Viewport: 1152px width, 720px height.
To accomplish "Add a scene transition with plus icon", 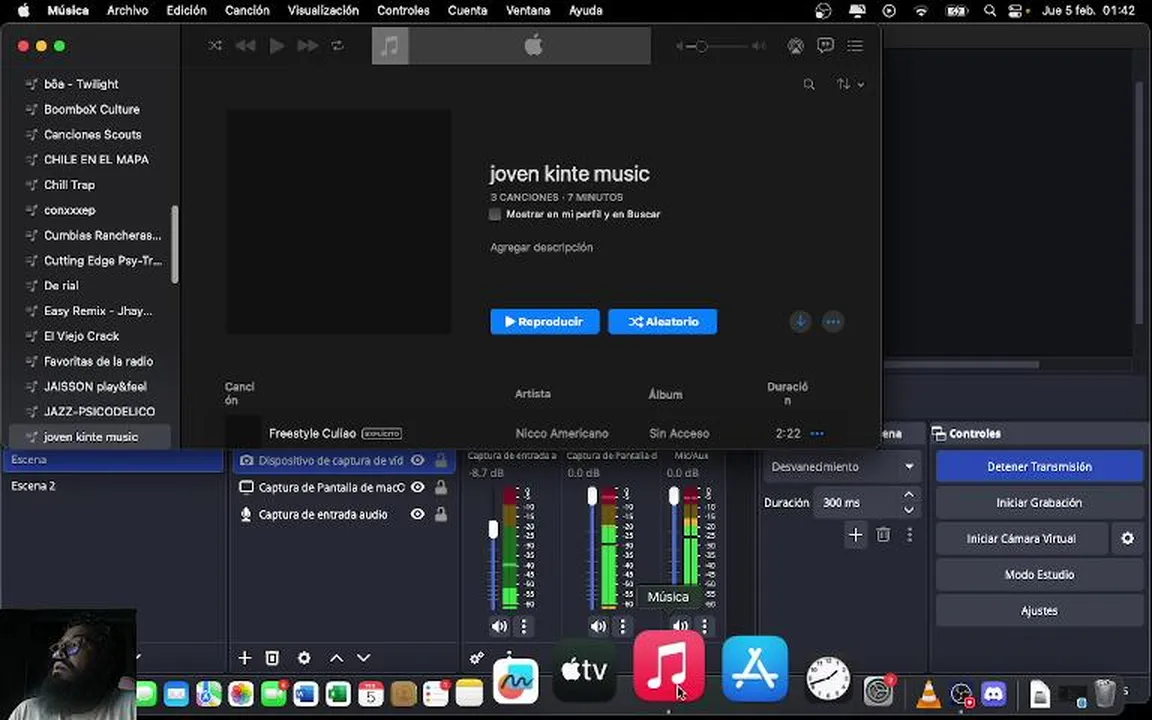I will click(855, 535).
